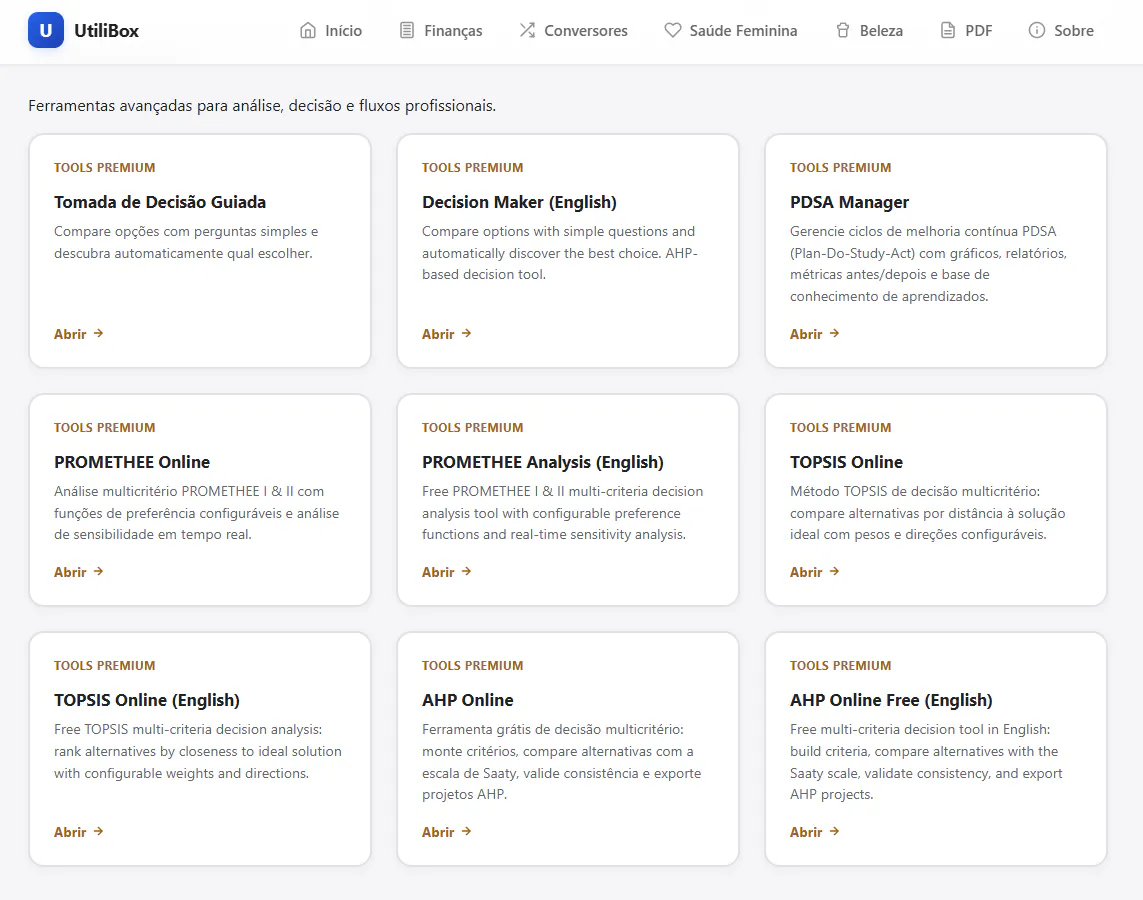Open the Finanças menu item
Screen dimensions: 1143x900
point(441,31)
